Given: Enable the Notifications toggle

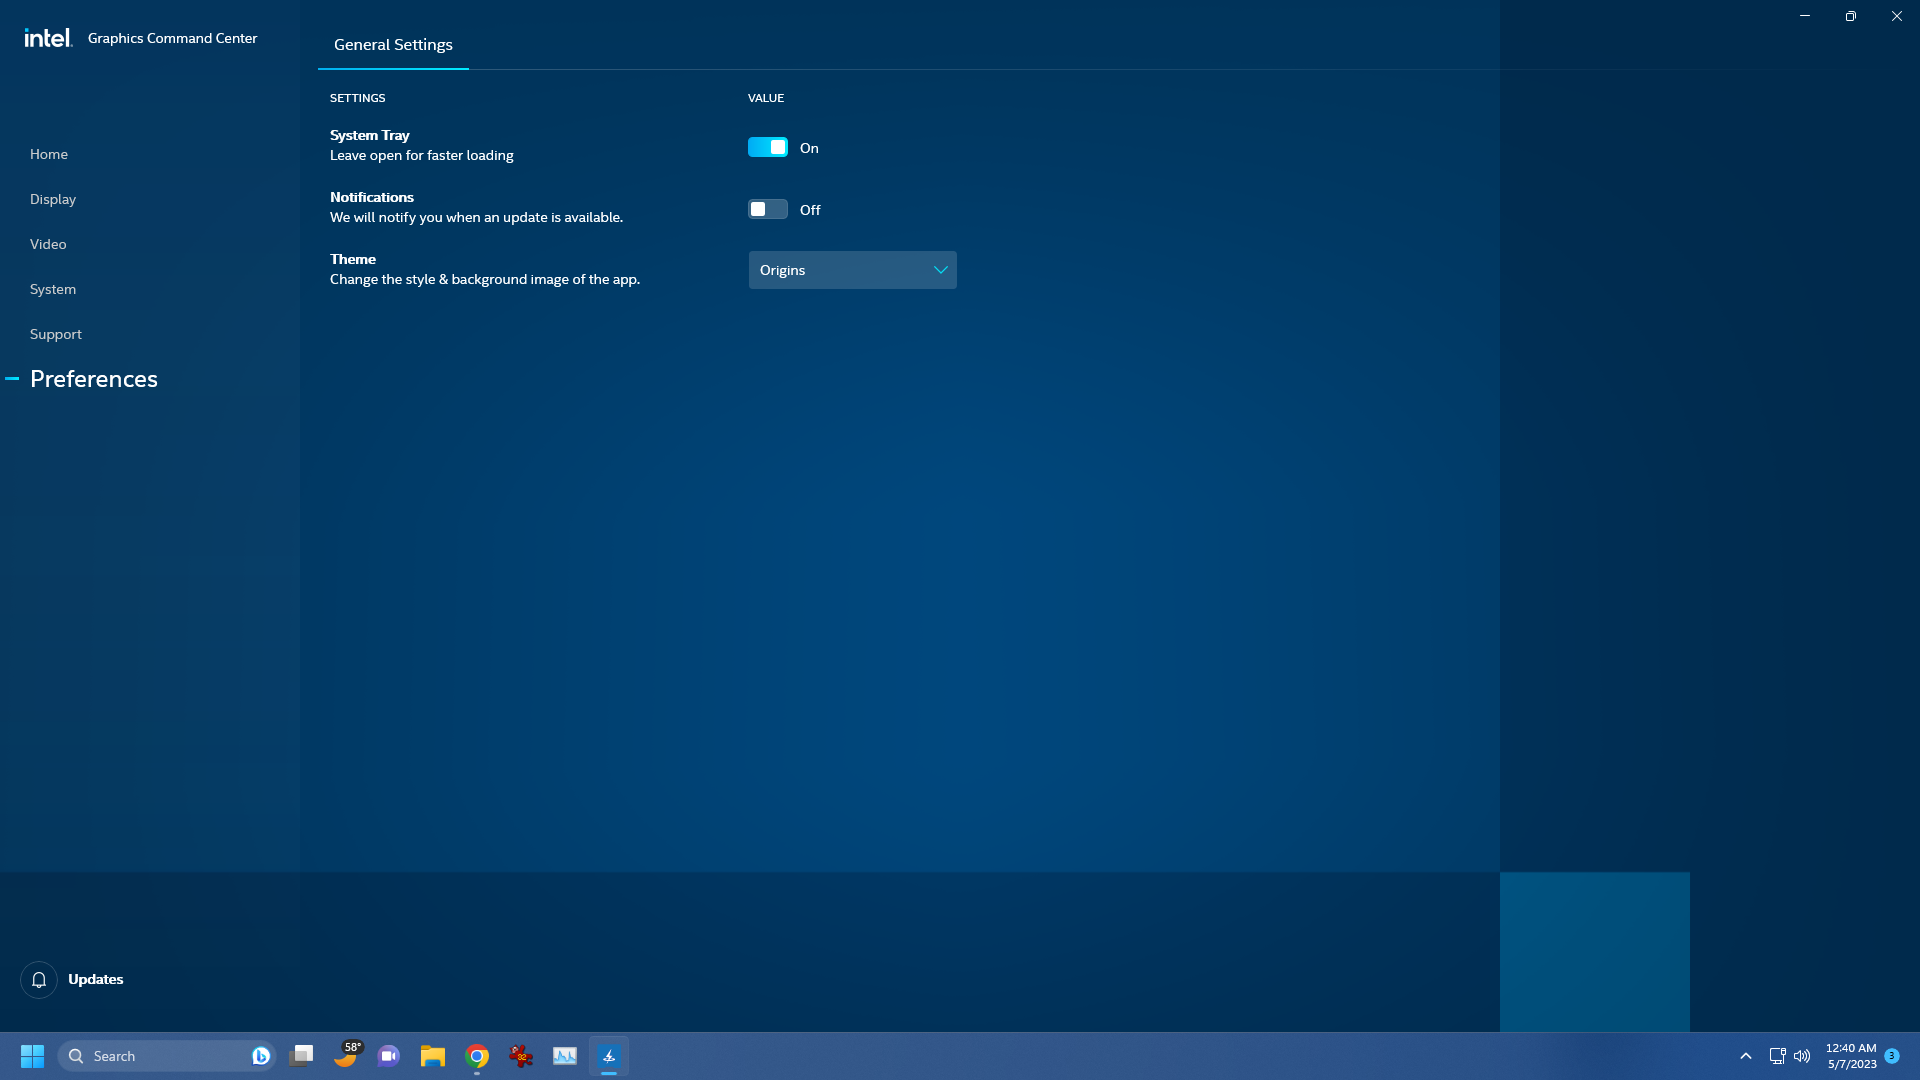Looking at the screenshot, I should 766,209.
